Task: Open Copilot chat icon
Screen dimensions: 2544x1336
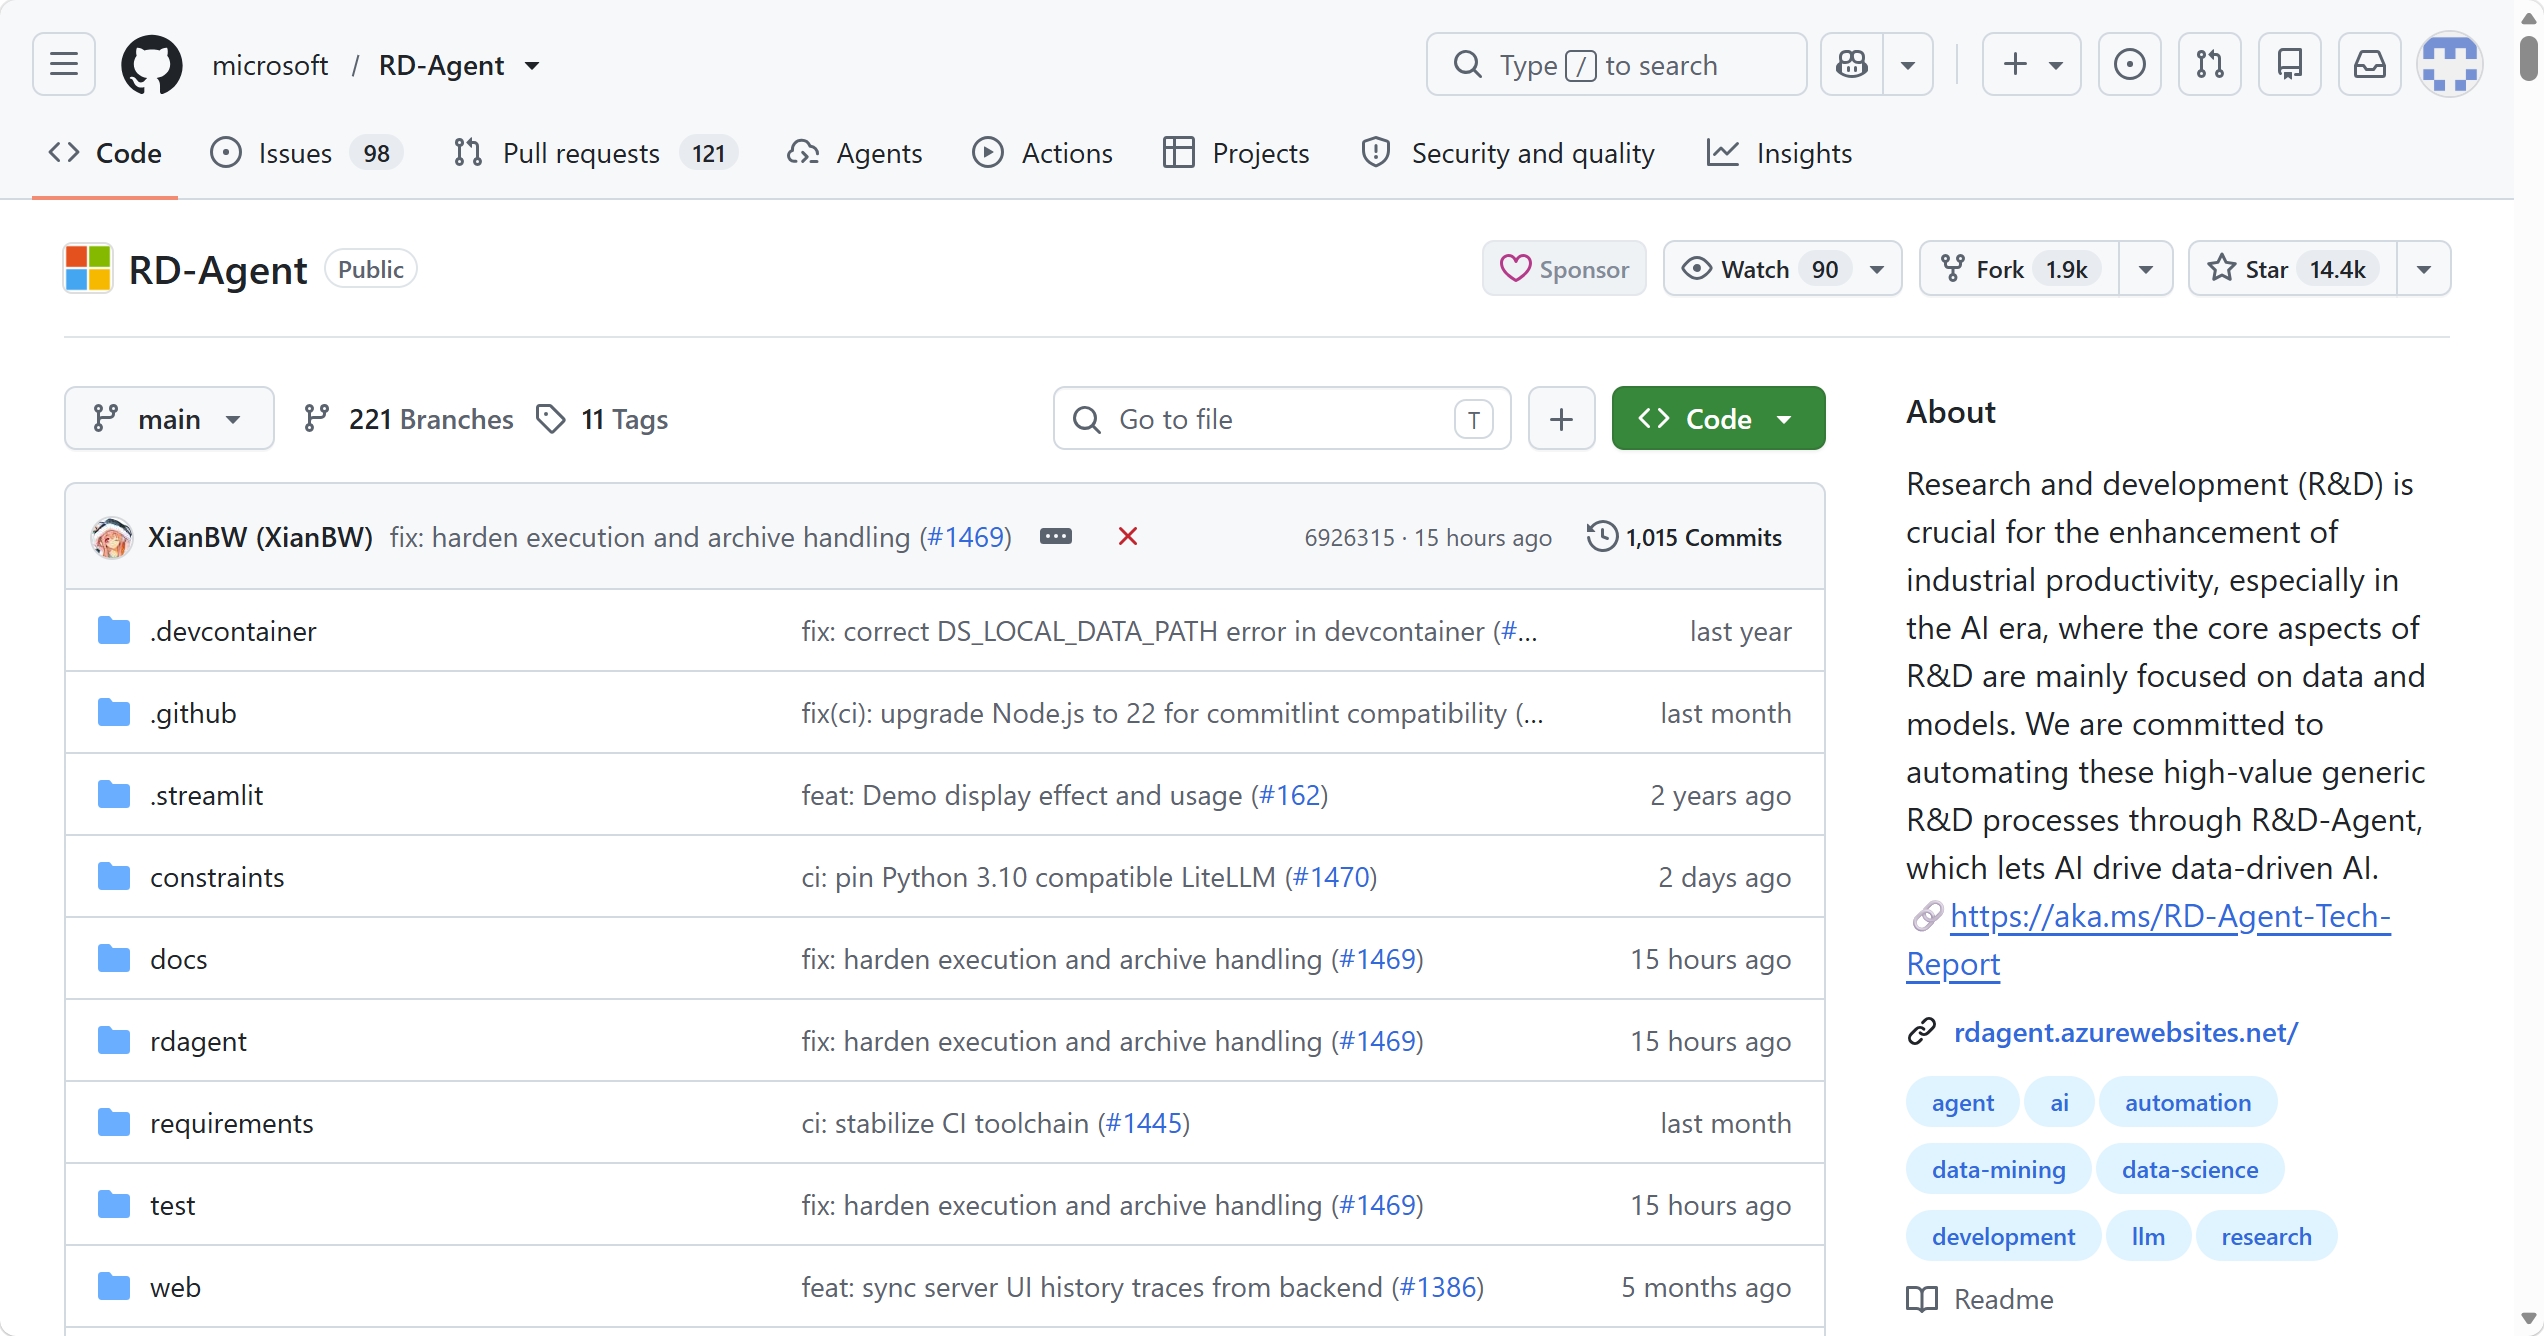Action: pyautogui.click(x=1852, y=65)
